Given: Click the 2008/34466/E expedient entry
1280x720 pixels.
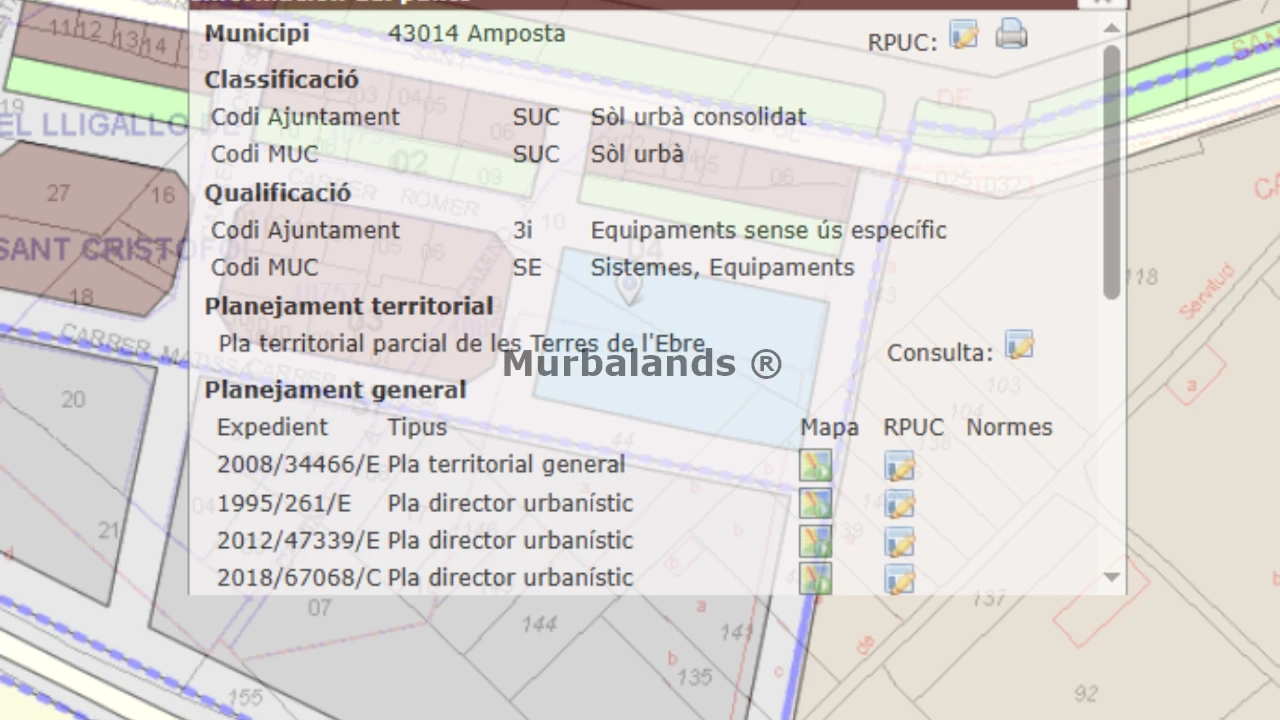Looking at the screenshot, I should [298, 465].
